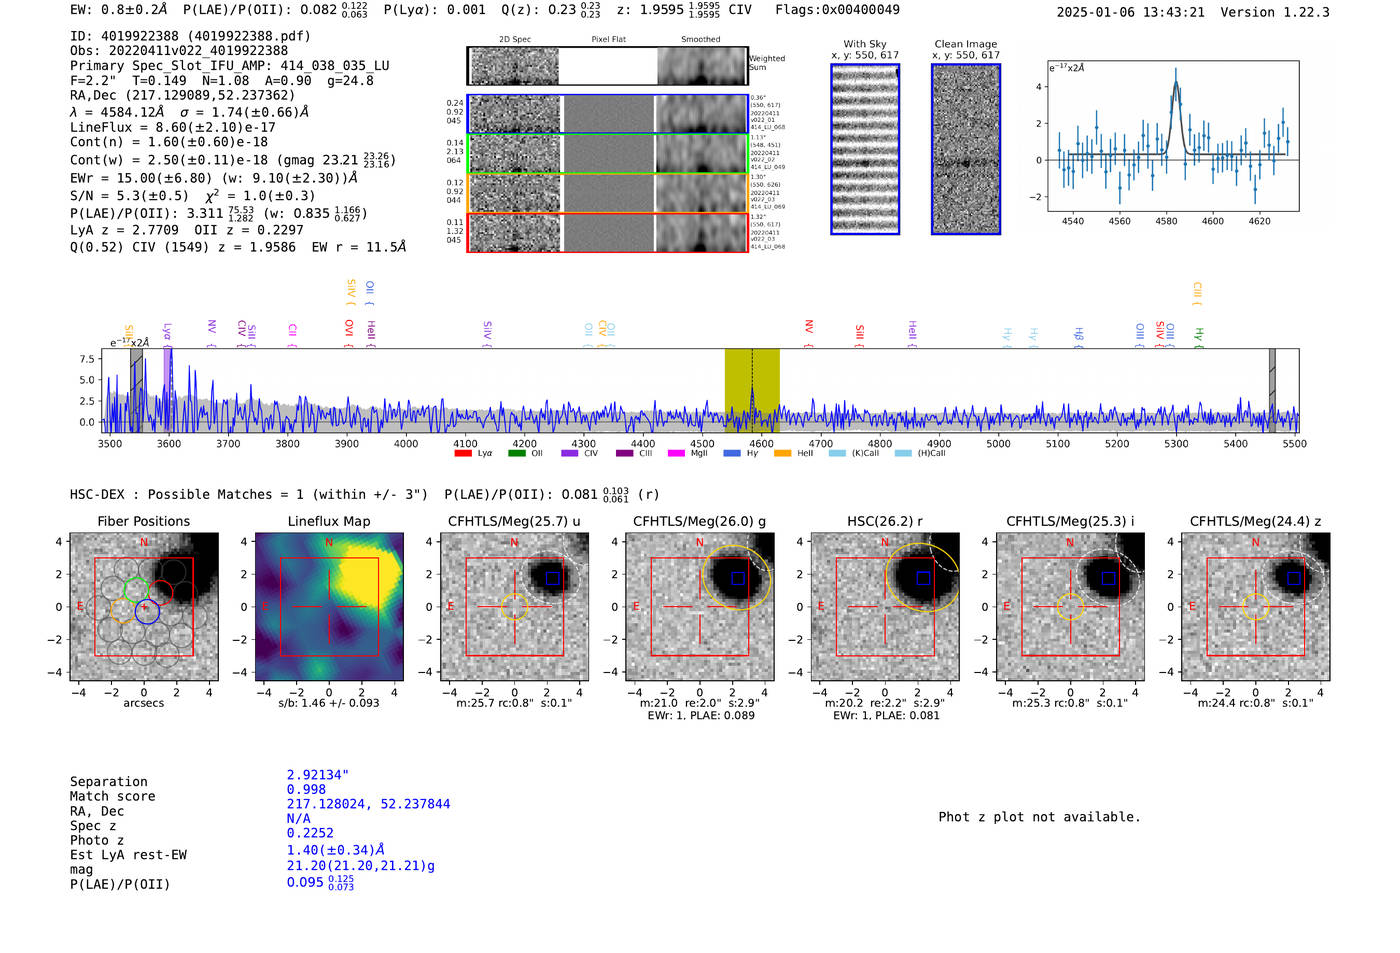Image resolution: width=1400 pixels, height=953 pixels.
Task: Select the CFHTLS/Meg(25.3) i-band cutout
Action: click(1070, 606)
